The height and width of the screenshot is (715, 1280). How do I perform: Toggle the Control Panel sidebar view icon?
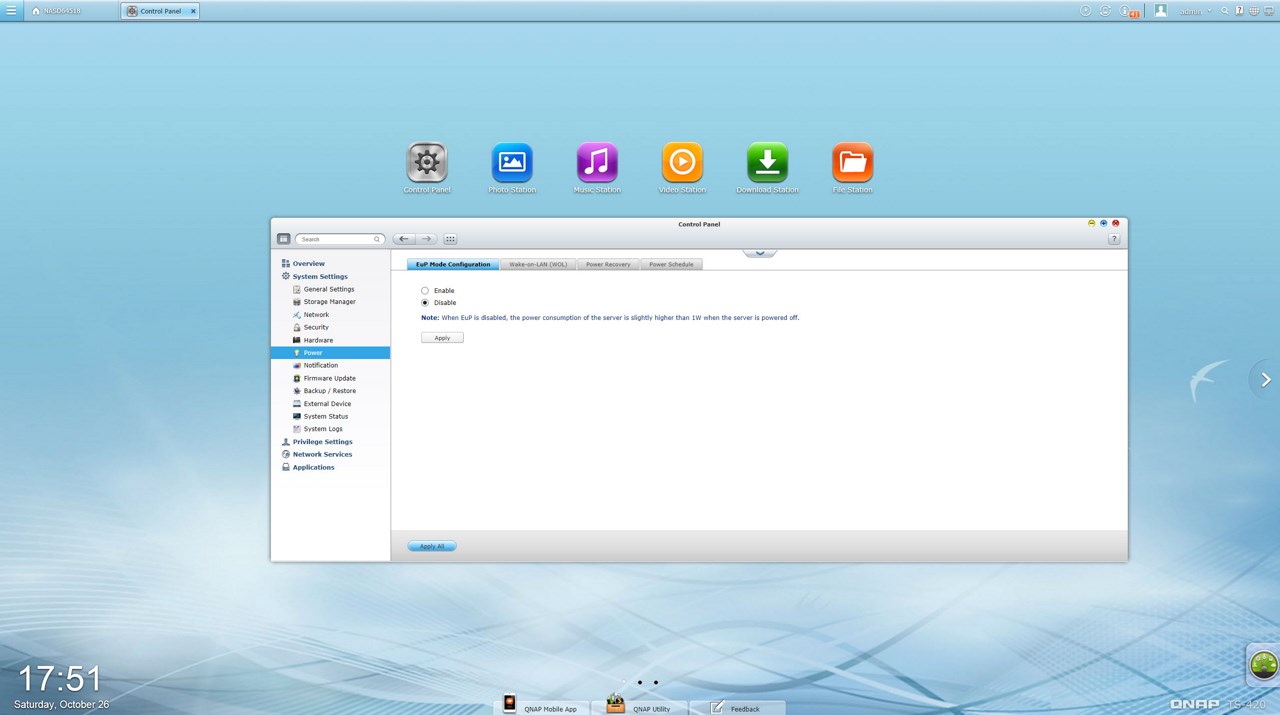284,239
